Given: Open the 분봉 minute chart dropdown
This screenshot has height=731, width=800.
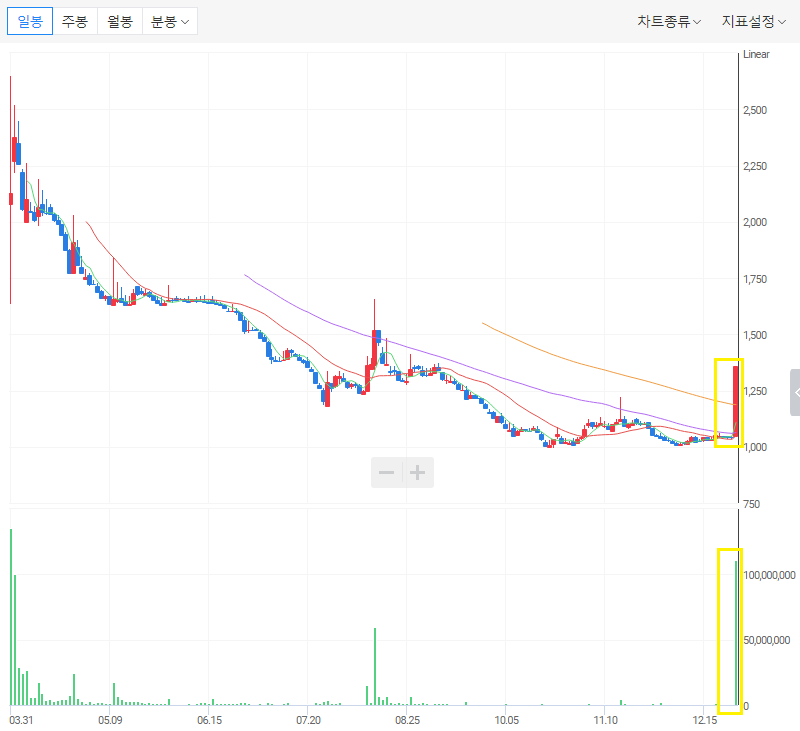Looking at the screenshot, I should pyautogui.click(x=170, y=21).
